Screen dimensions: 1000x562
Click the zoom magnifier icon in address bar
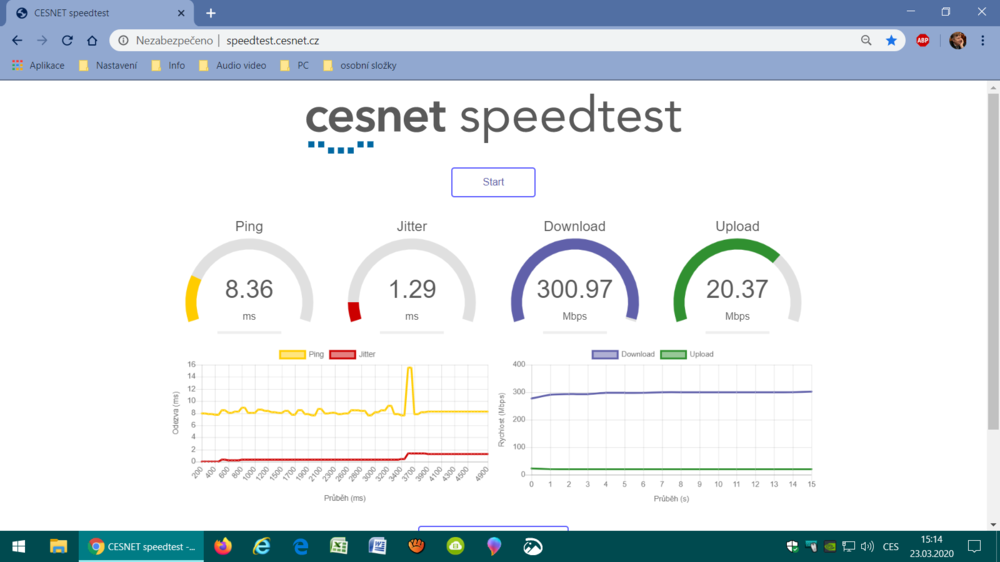pos(866,41)
